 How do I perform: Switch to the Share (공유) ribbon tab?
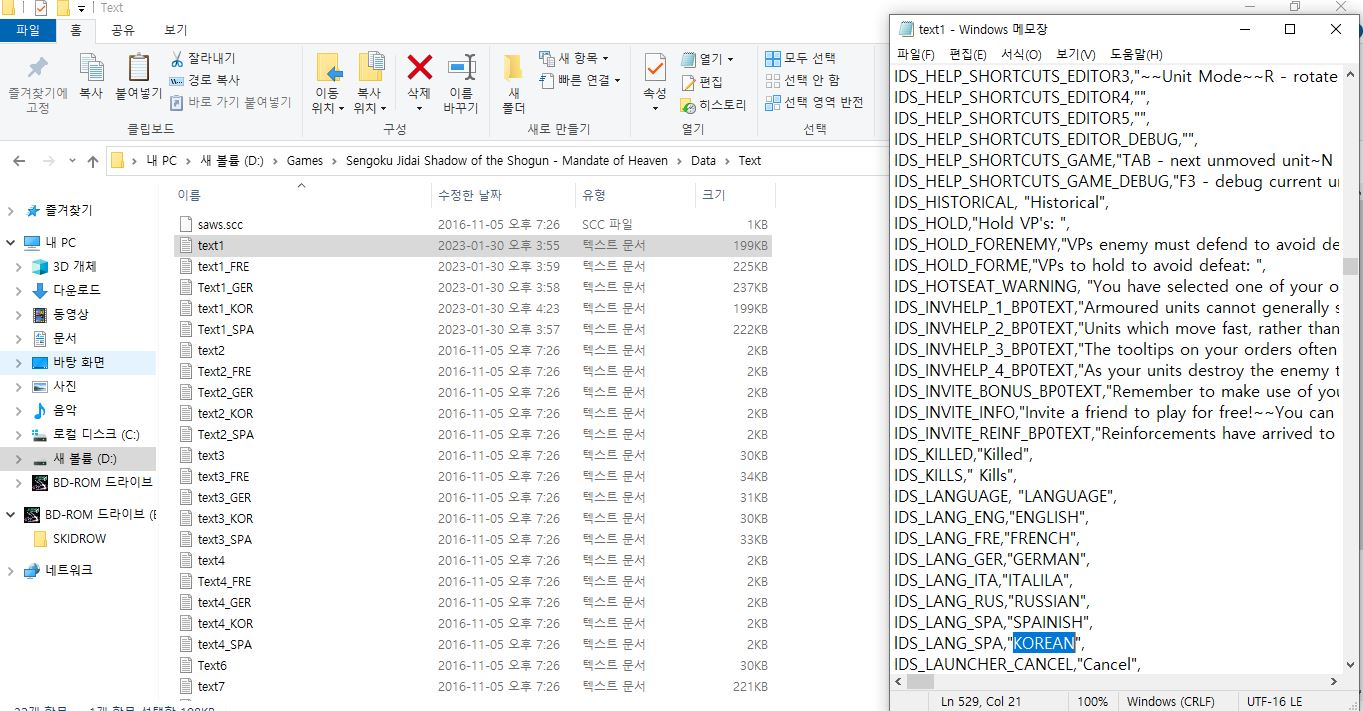(x=124, y=31)
